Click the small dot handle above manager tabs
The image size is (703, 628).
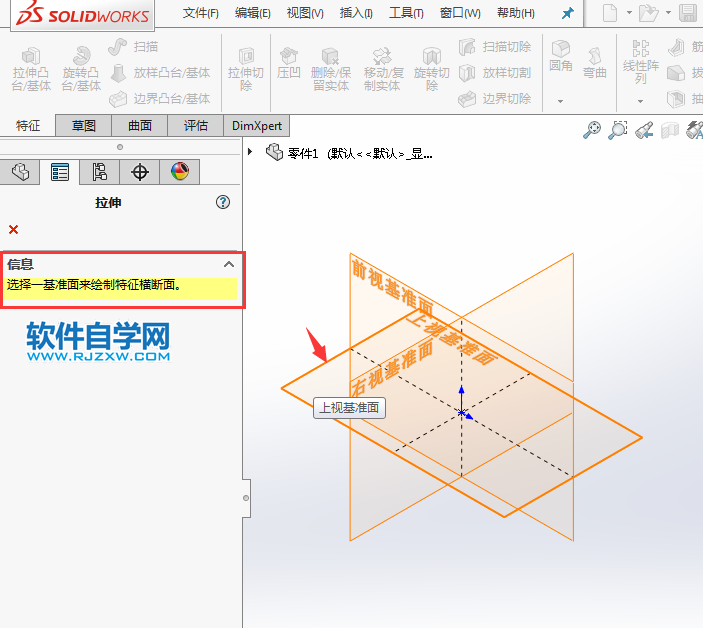pos(120,147)
